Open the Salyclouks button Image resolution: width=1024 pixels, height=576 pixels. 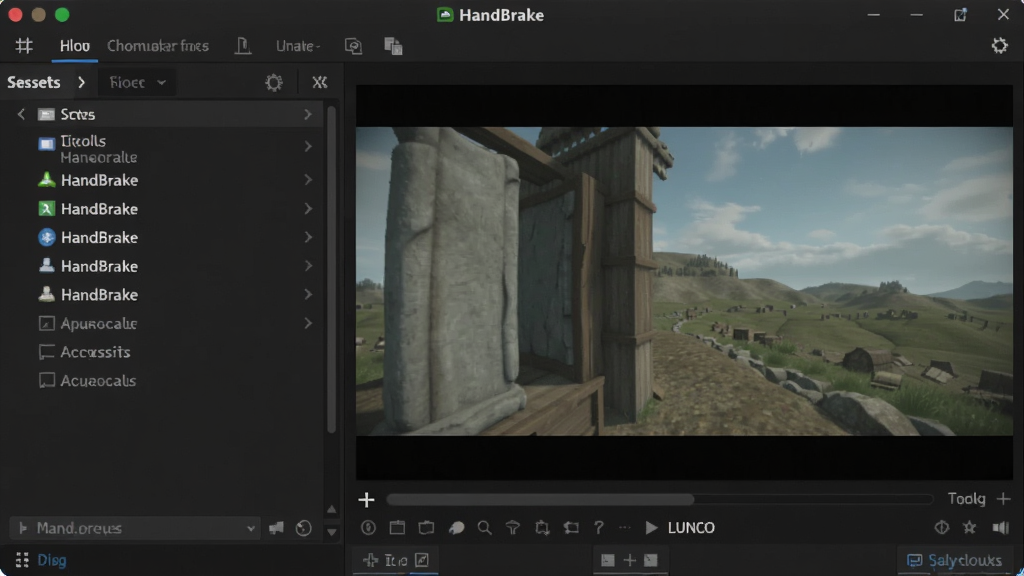[955, 560]
